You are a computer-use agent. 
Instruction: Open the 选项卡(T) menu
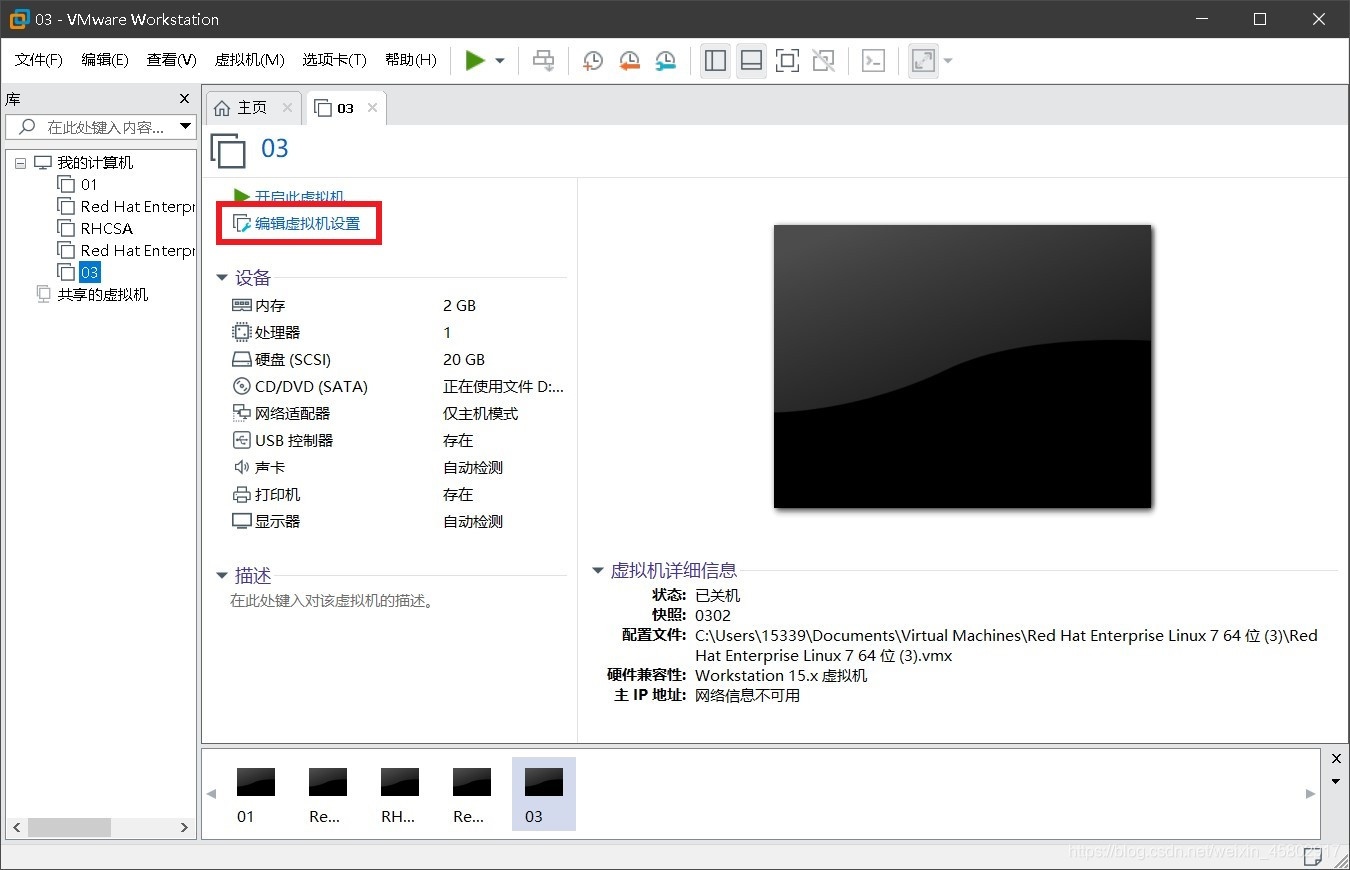point(334,60)
